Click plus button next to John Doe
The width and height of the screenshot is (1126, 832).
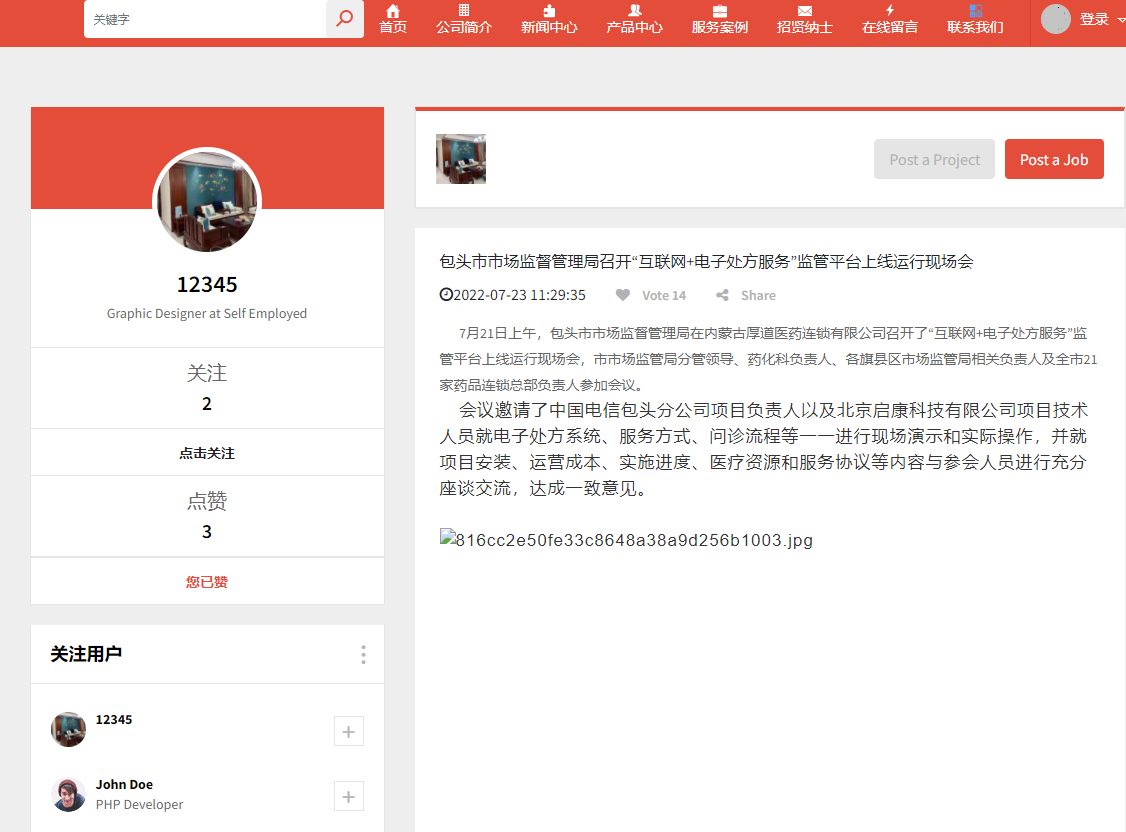point(348,796)
